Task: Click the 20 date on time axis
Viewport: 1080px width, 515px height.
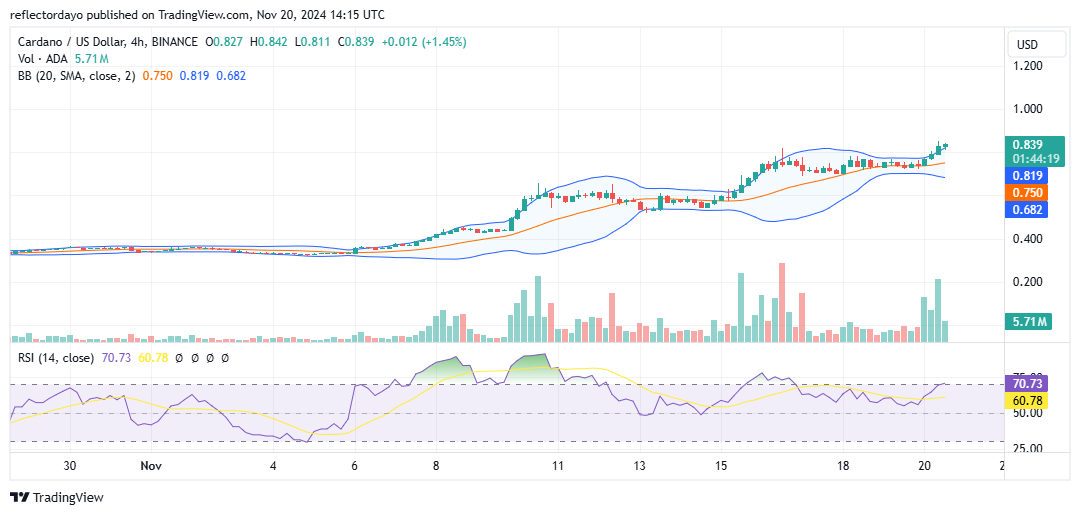Action: pyautogui.click(x=924, y=466)
